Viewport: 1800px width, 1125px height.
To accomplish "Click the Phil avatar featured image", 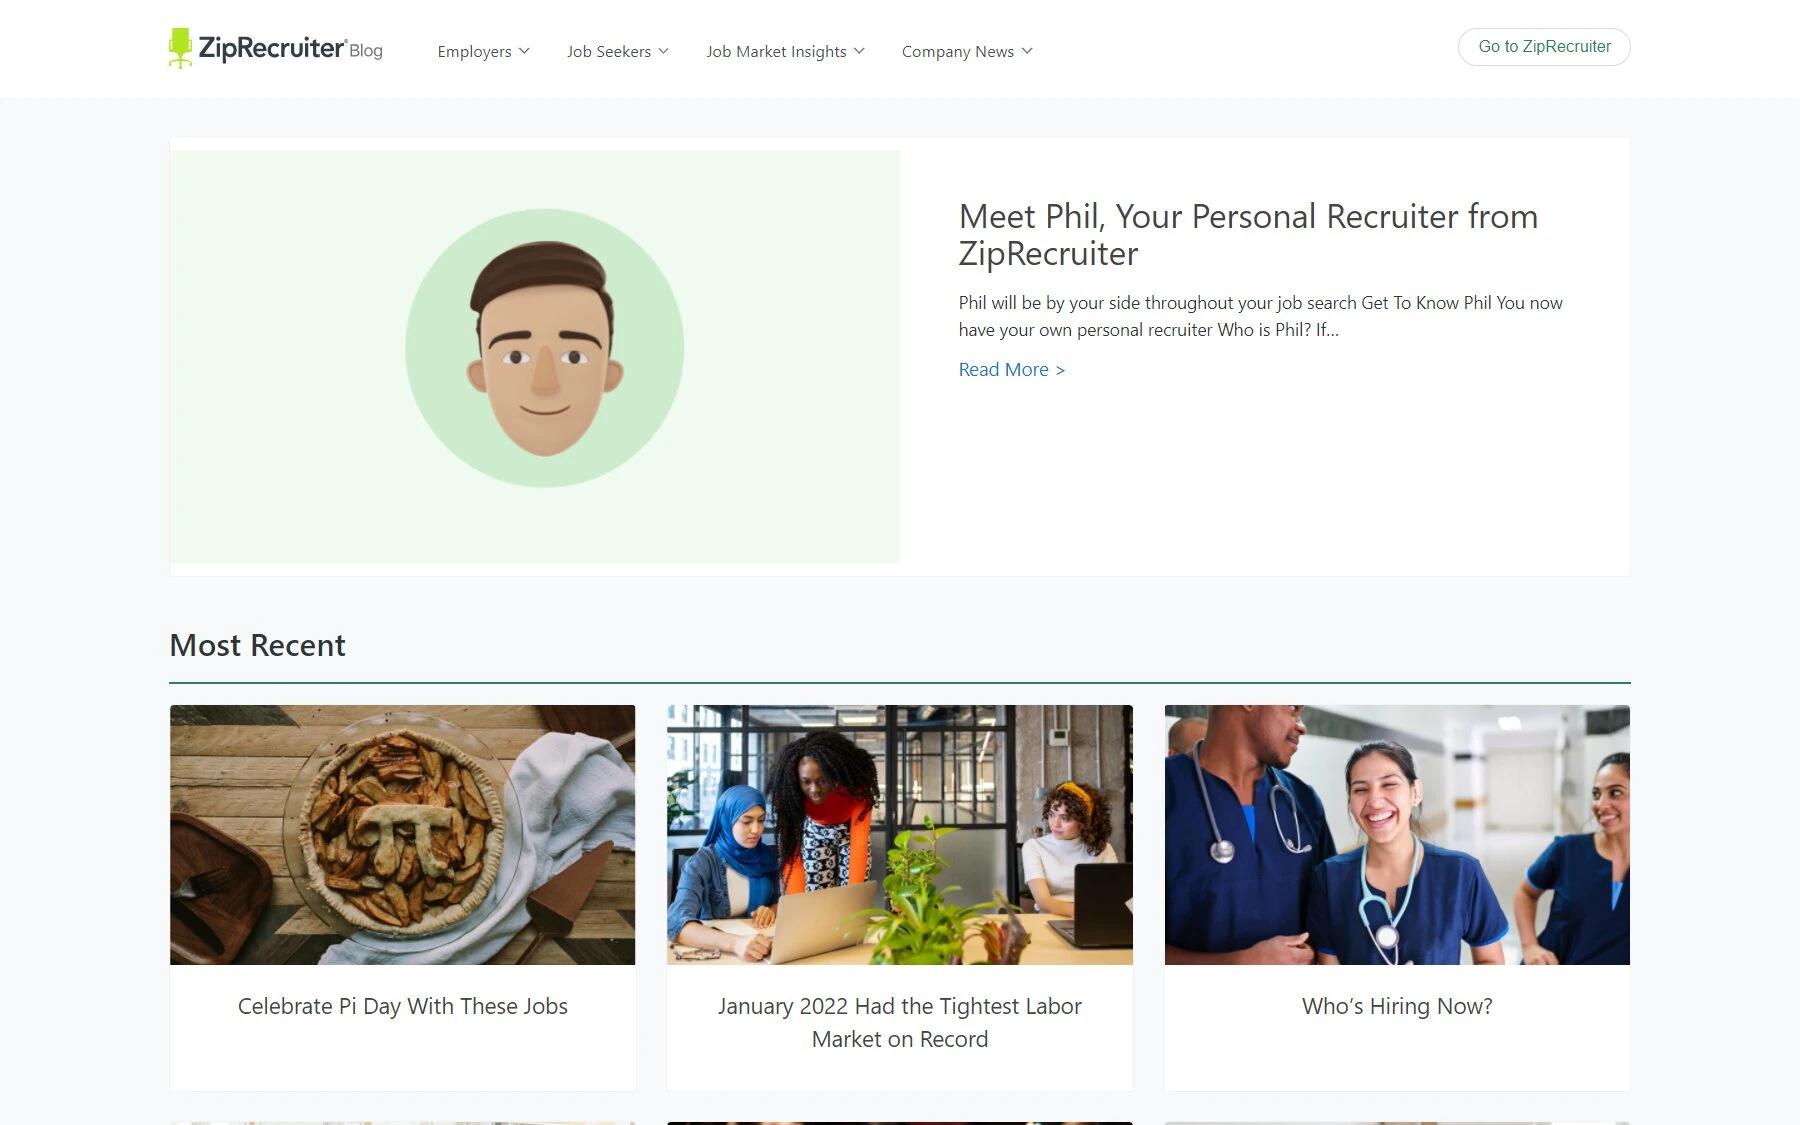I will 535,357.
